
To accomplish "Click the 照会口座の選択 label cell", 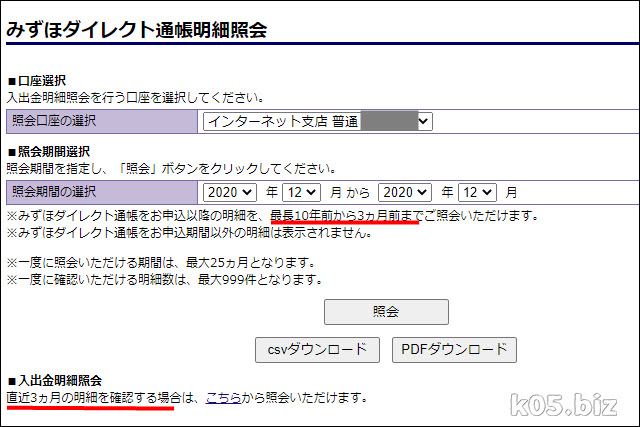I will coord(102,121).
